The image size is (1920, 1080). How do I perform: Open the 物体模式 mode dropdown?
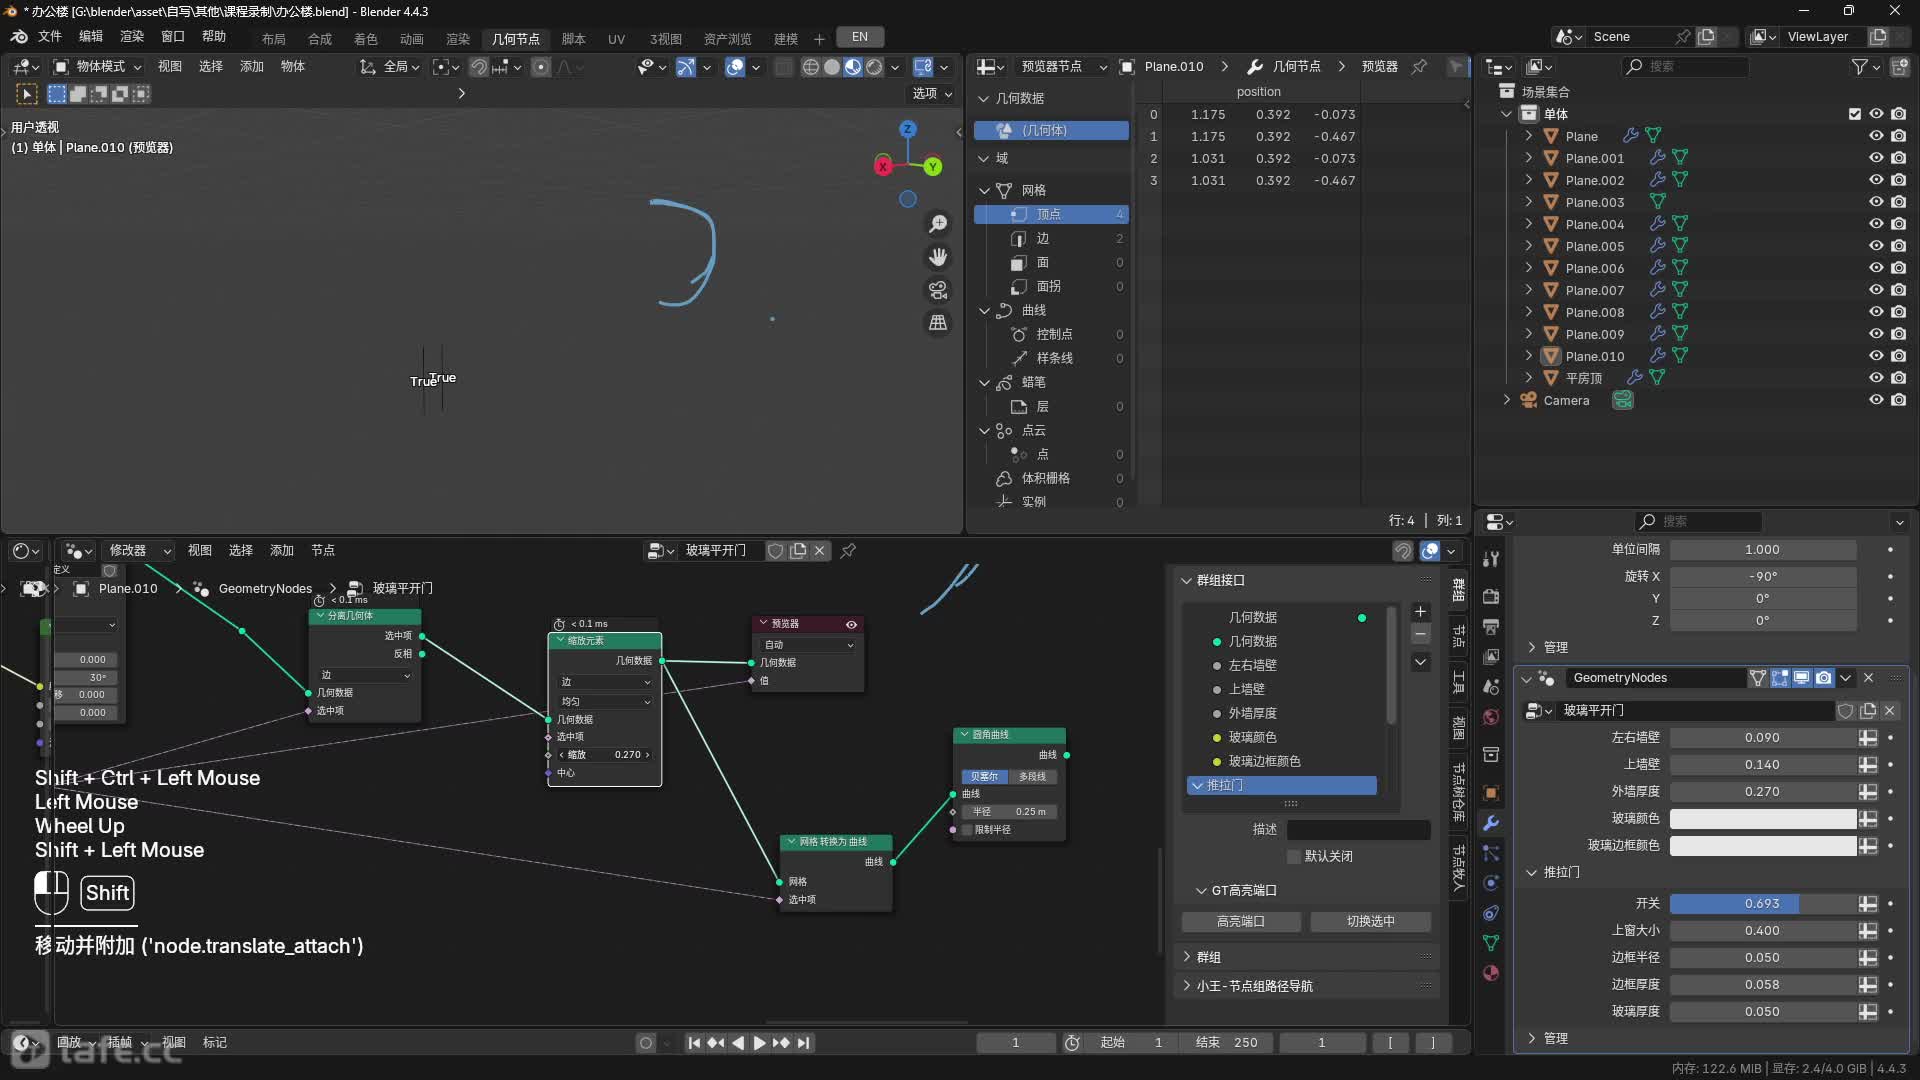(x=97, y=67)
